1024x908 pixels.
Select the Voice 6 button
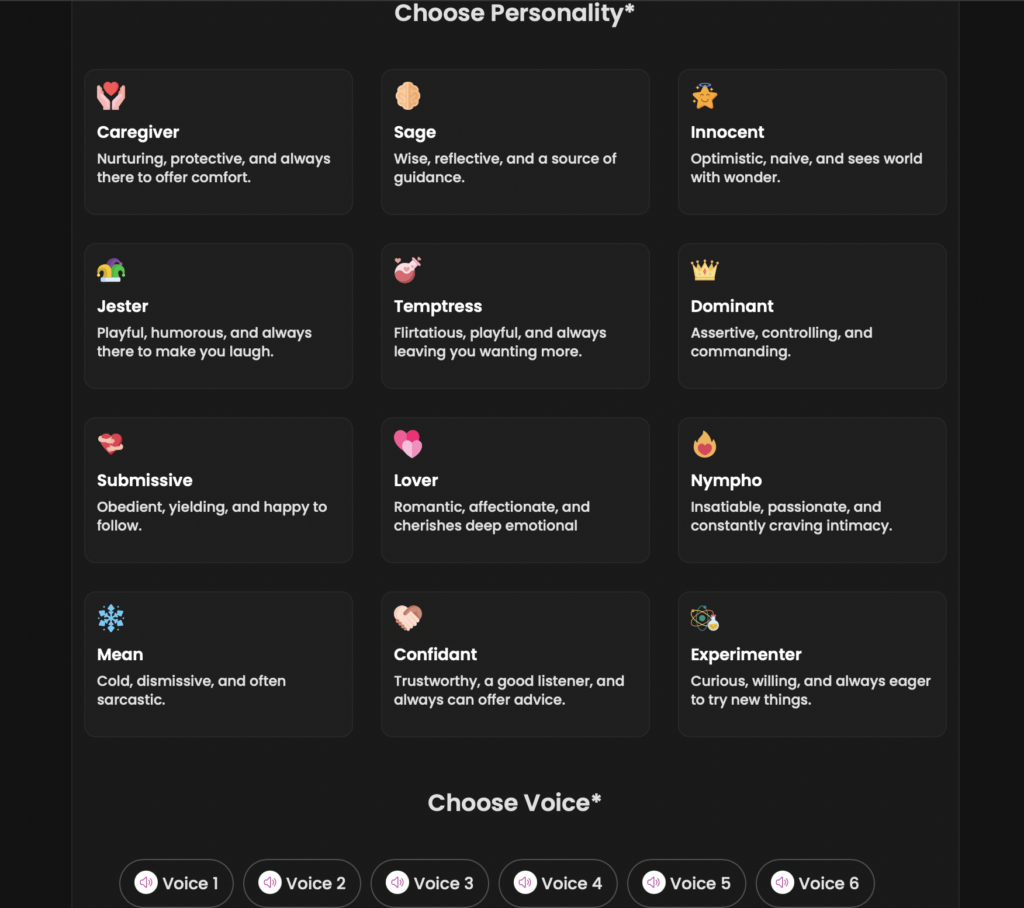click(x=815, y=883)
